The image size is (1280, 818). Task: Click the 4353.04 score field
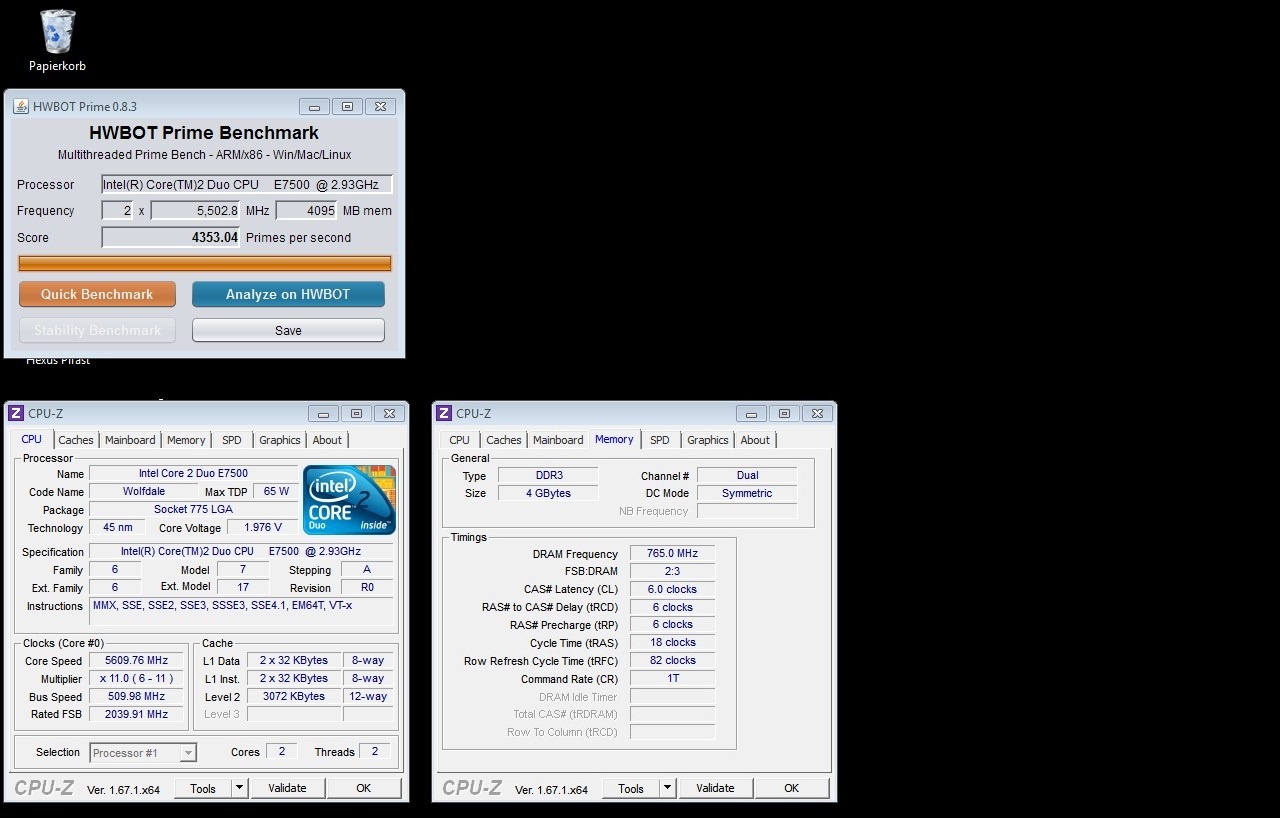(x=171, y=237)
